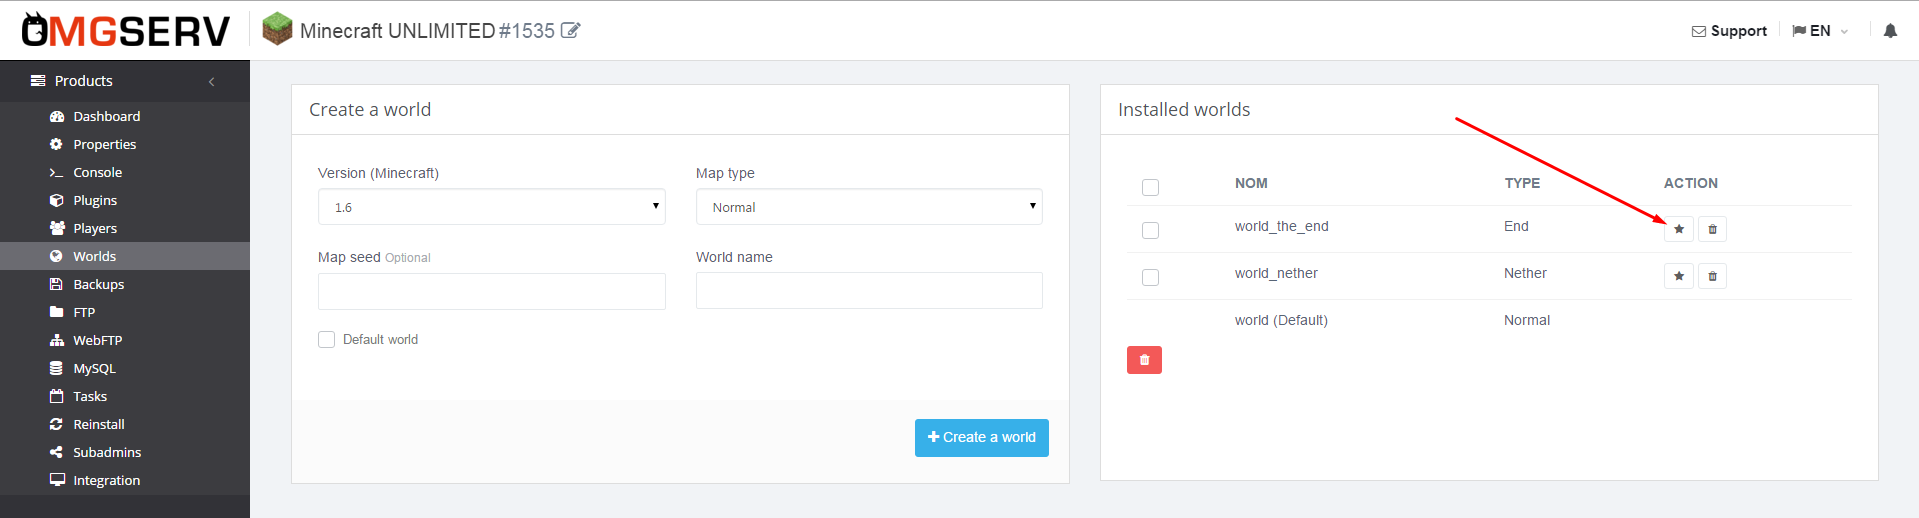Image resolution: width=1919 pixels, height=518 pixels.
Task: Click the ACTION column header
Action: point(1691,183)
